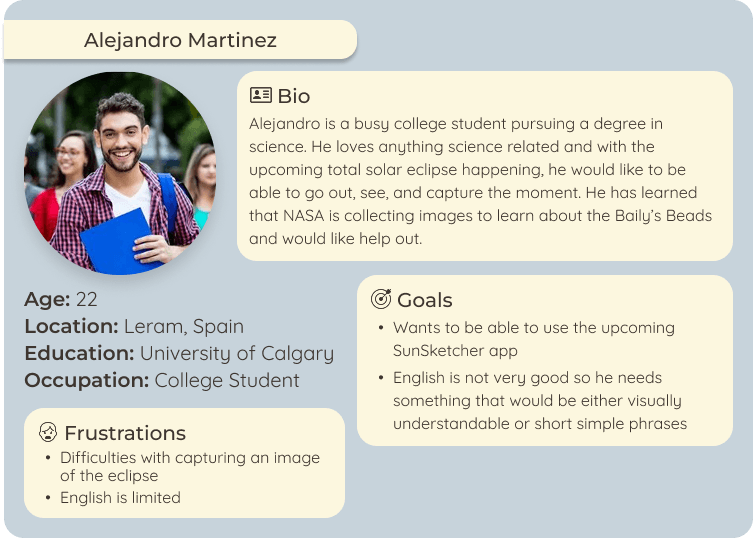Screen dimensions: 753x538
Task: Click the bold Occupation label
Action: tap(86, 380)
